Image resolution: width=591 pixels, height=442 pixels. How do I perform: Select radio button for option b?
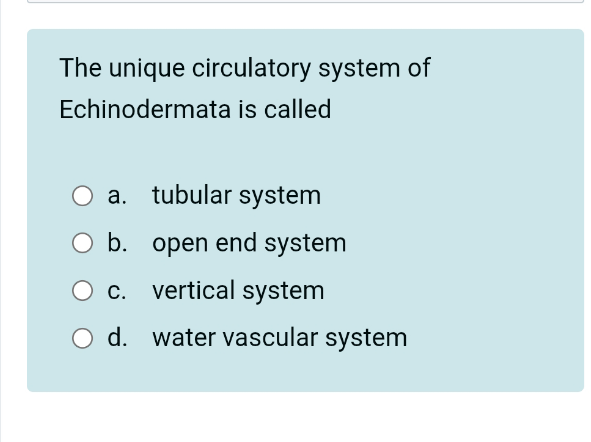[x=82, y=243]
